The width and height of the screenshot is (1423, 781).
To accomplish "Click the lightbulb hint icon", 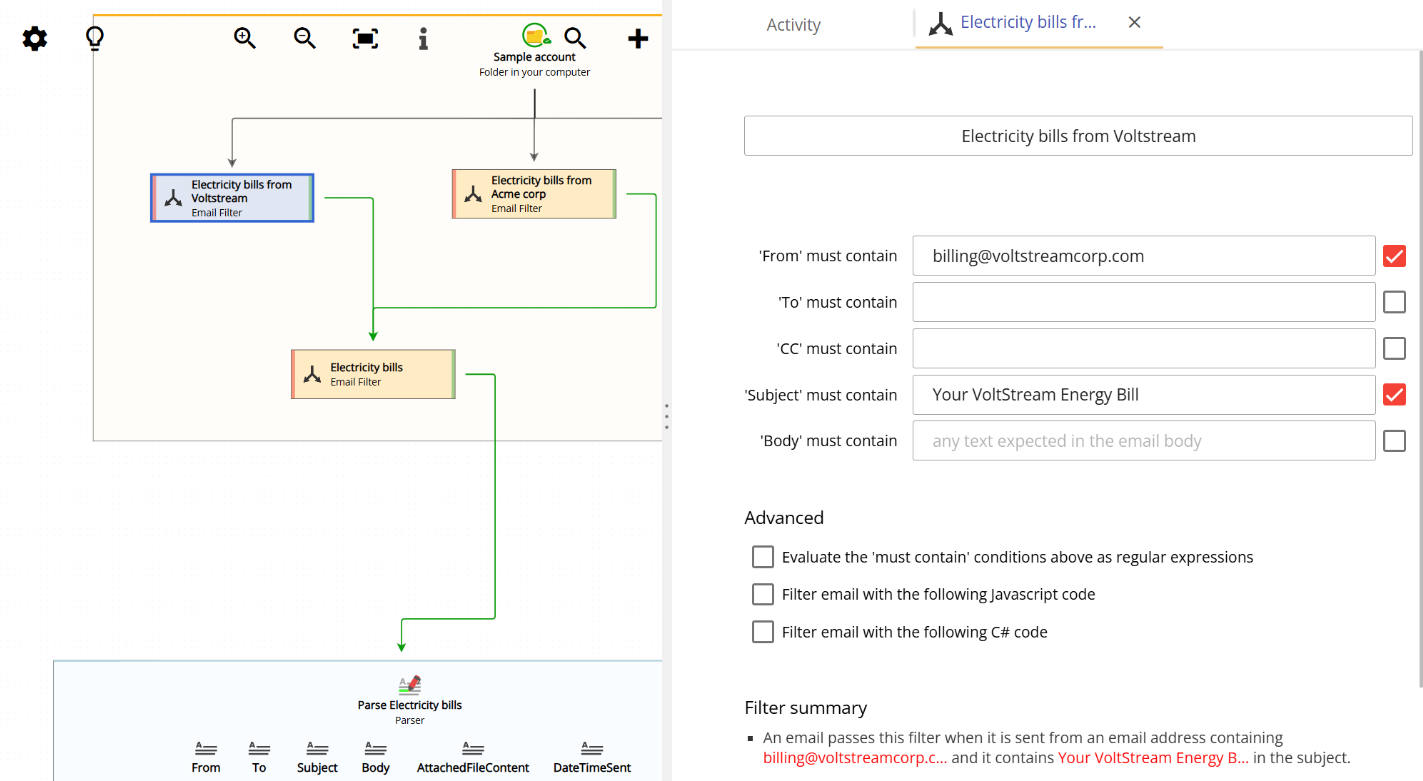I will (x=94, y=38).
